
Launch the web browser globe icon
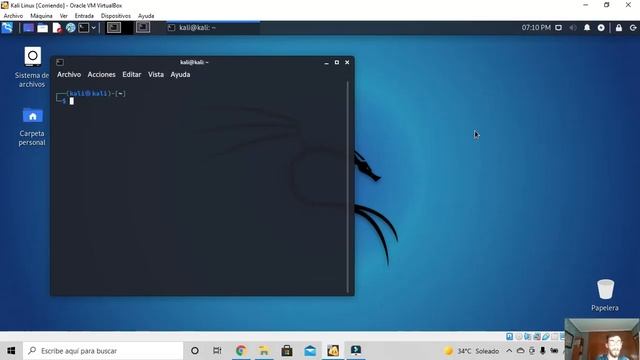click(71, 28)
